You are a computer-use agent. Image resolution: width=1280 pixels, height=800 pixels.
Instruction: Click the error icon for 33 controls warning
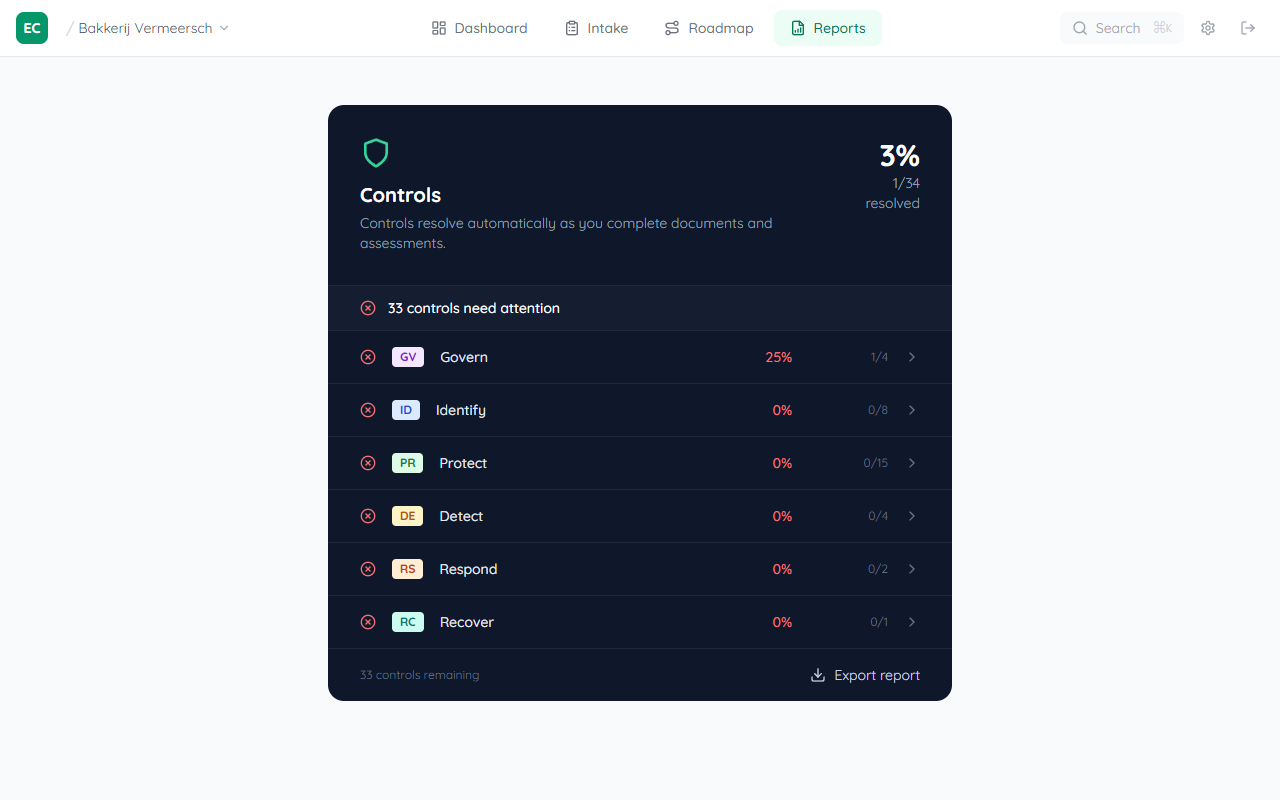coord(368,308)
